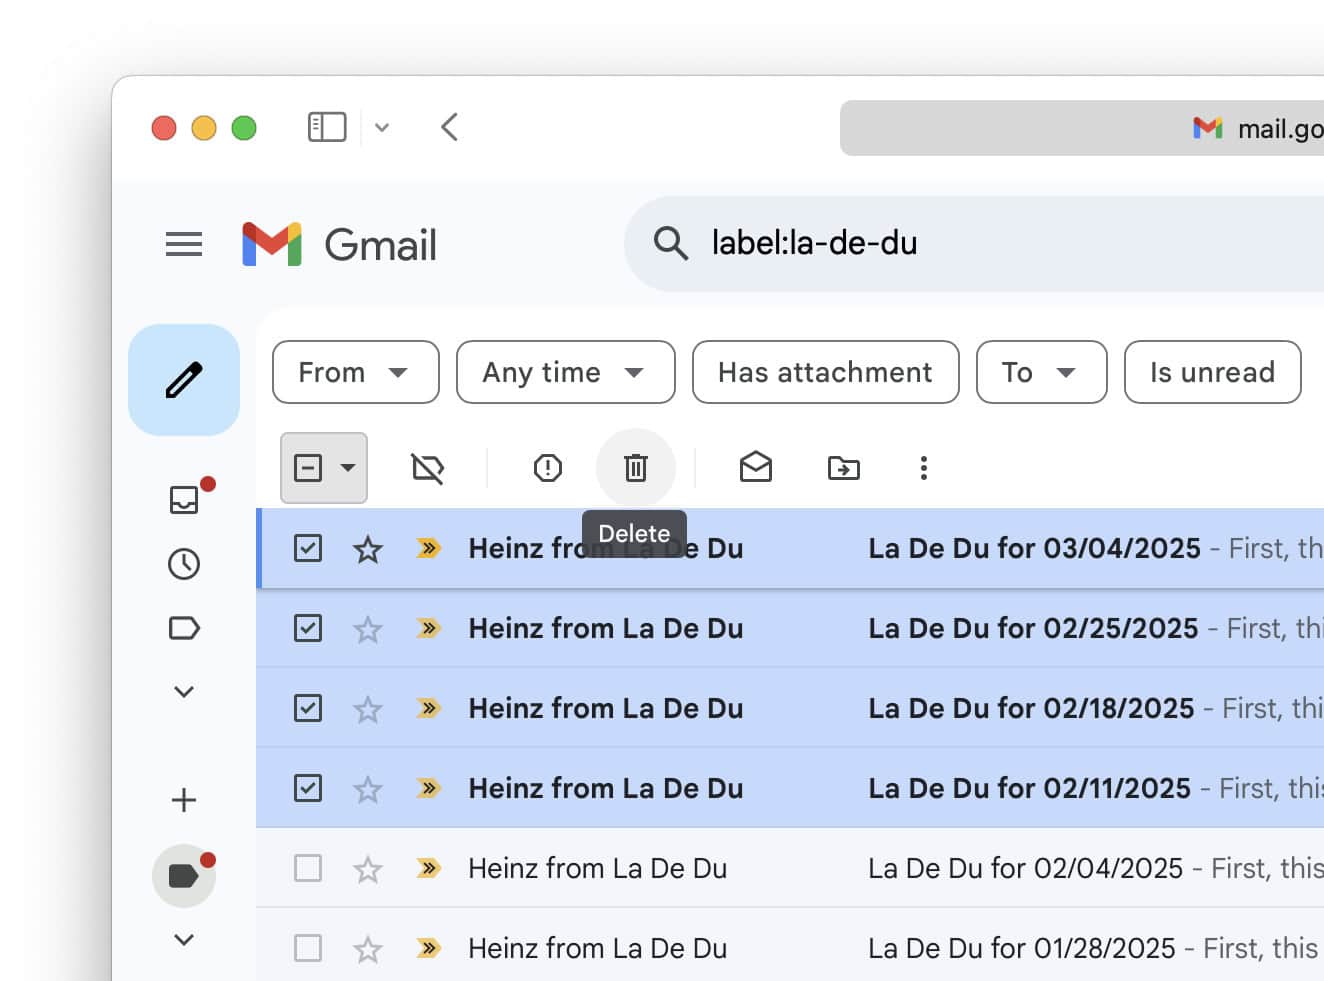
Task: Uncheck the 03/04/2025 email checkbox
Action: [x=308, y=548]
